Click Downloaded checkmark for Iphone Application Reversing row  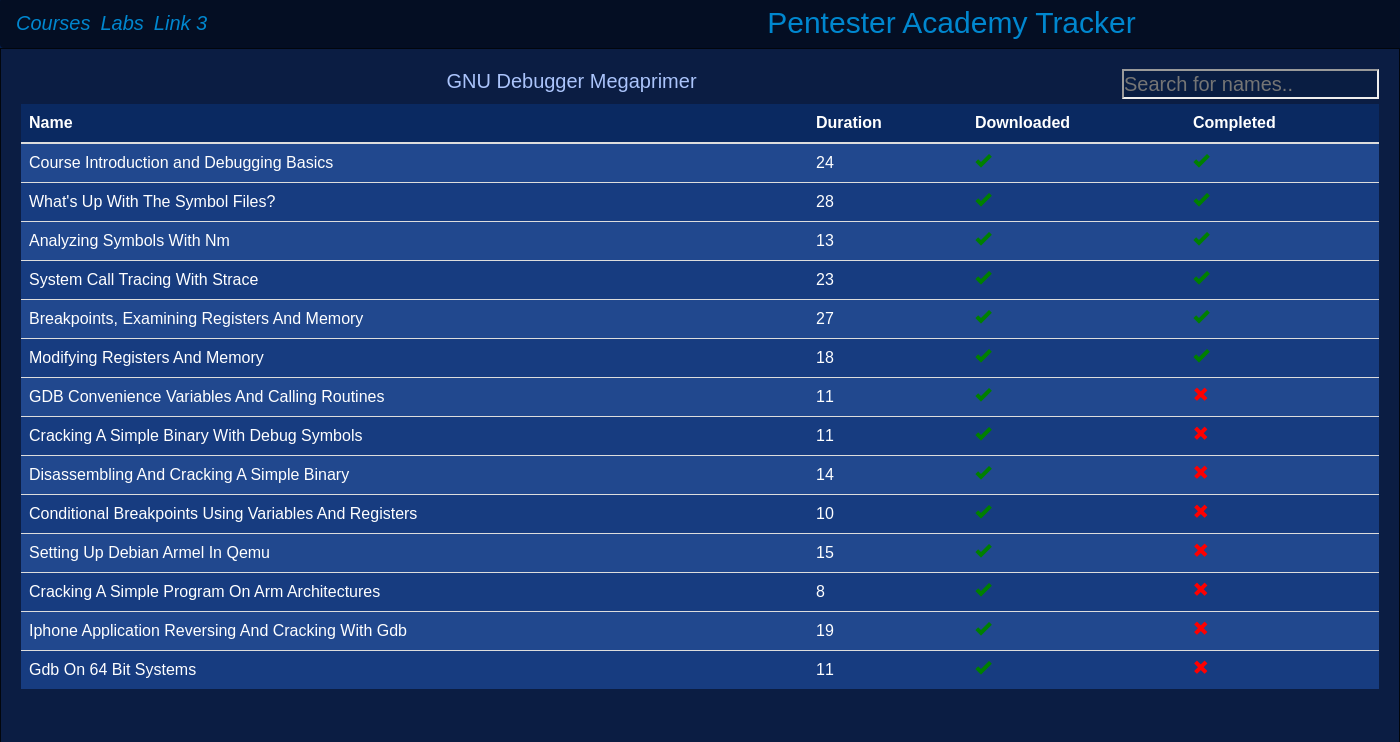(x=983, y=629)
